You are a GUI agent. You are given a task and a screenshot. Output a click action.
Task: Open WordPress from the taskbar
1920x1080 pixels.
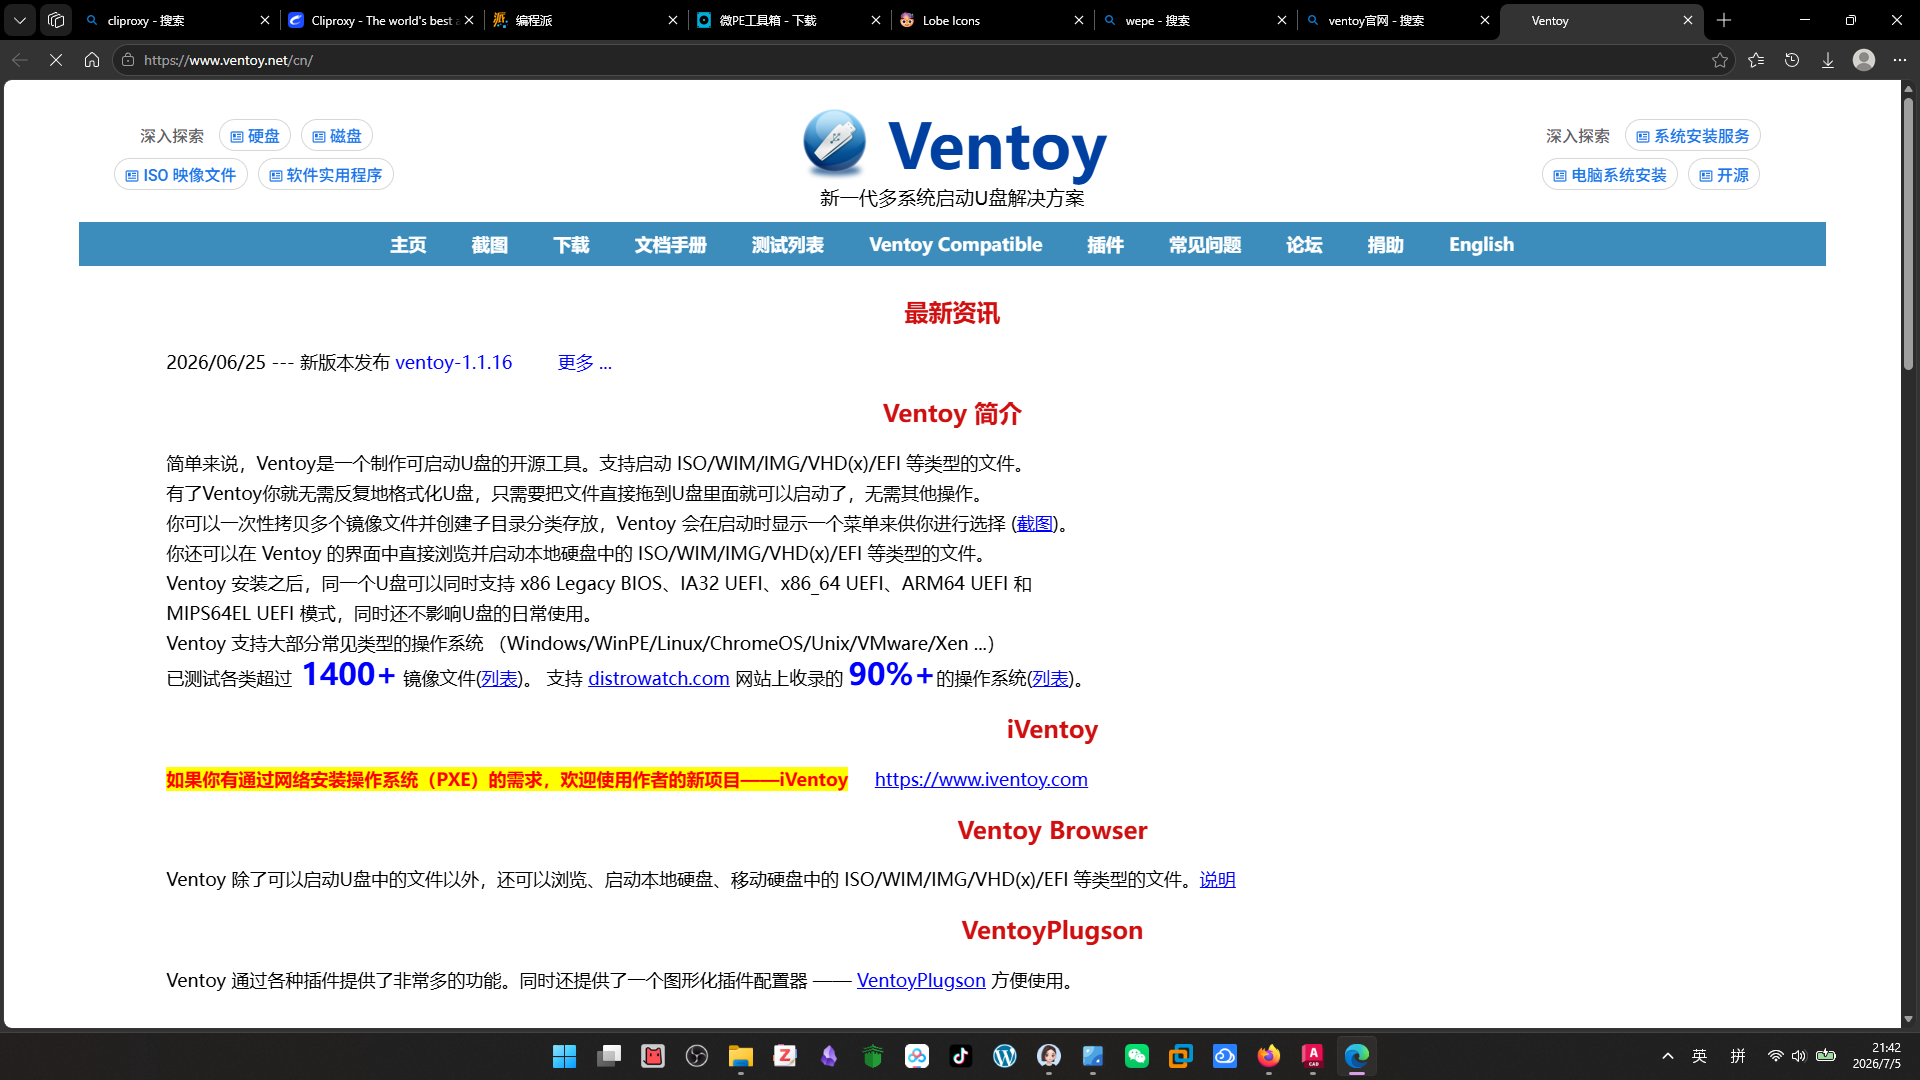coord(1005,1056)
